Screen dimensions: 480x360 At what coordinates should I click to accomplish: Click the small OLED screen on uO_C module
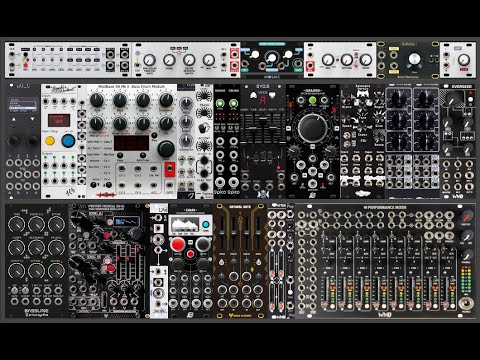[23, 104]
